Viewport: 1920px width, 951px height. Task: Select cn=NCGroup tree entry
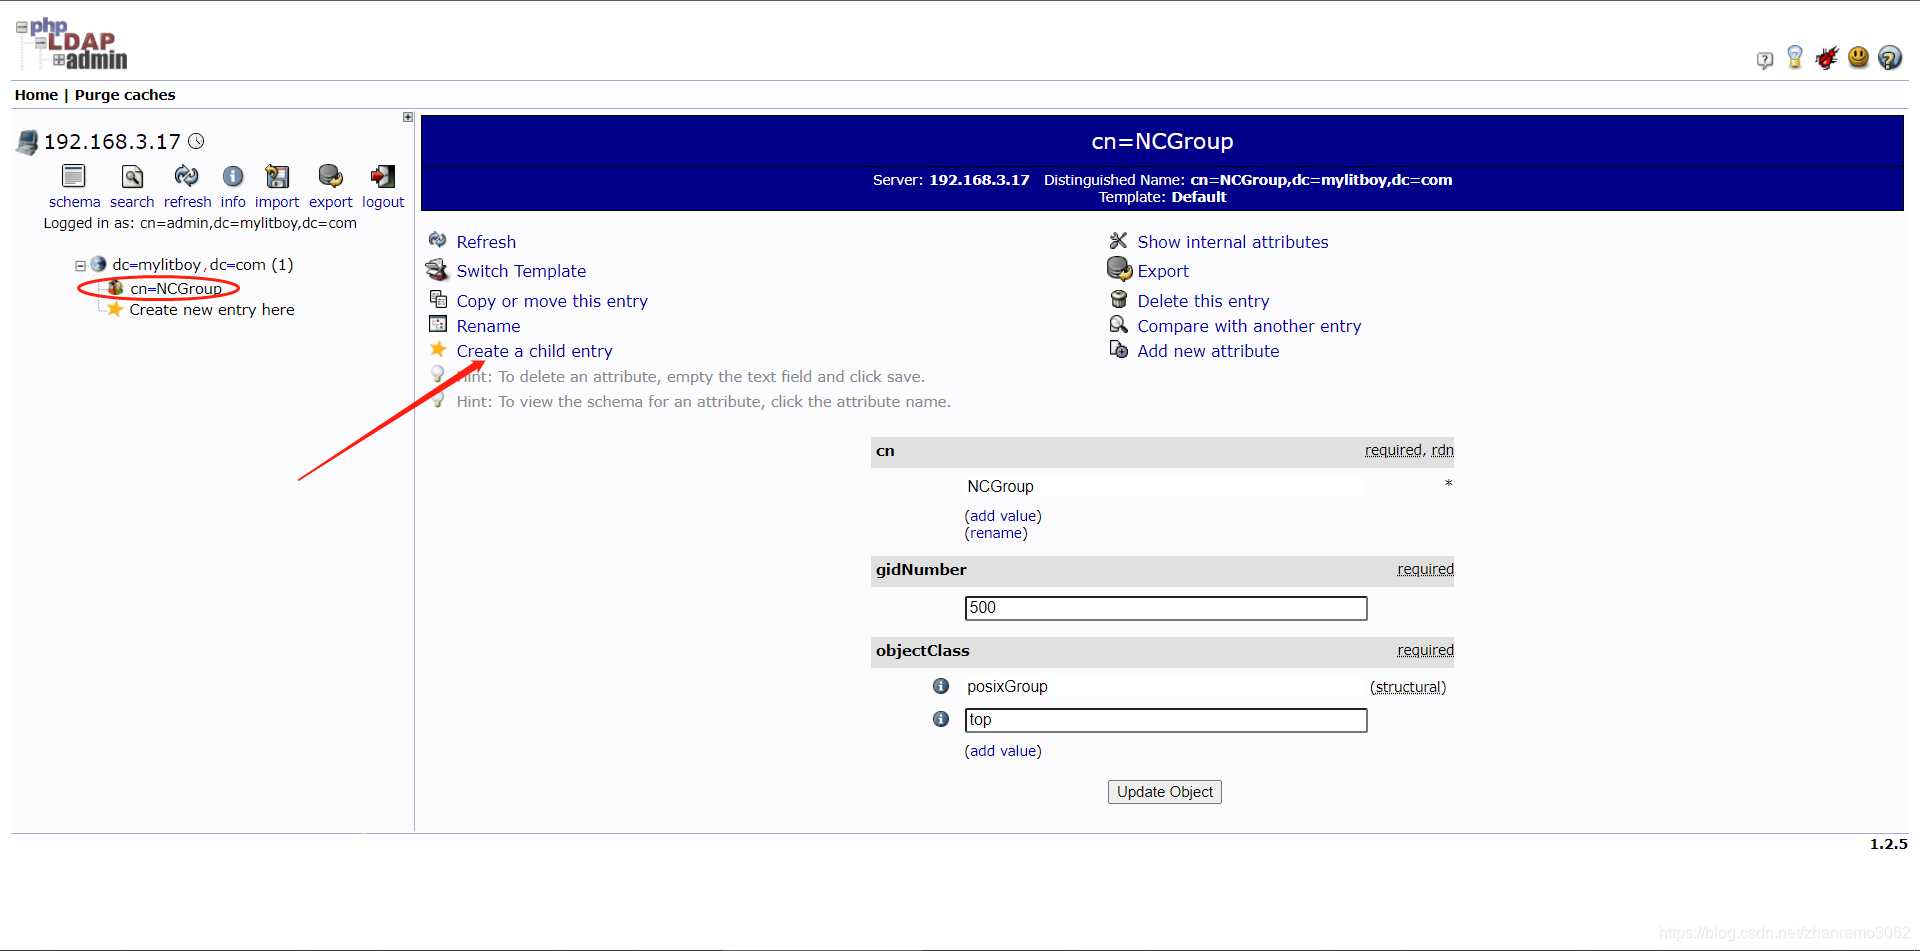(x=176, y=289)
